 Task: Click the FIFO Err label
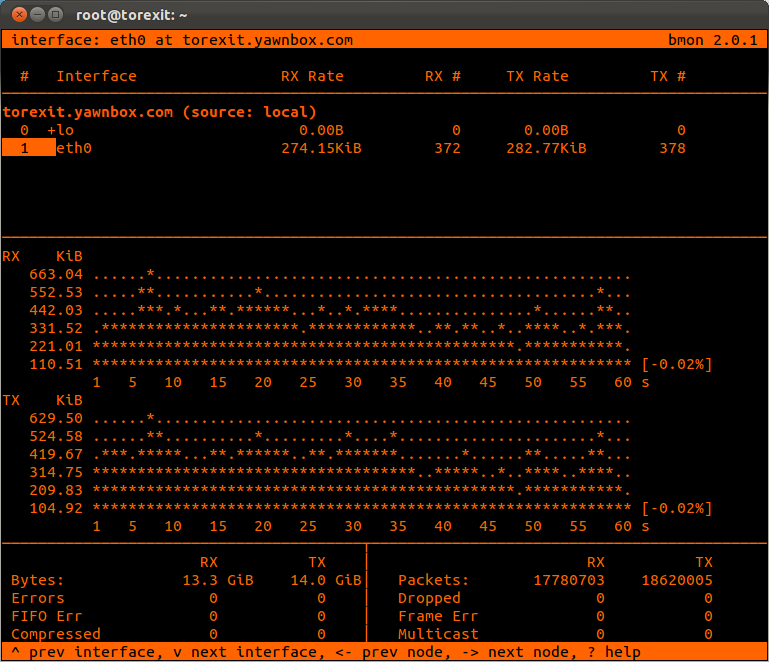(x=47, y=616)
